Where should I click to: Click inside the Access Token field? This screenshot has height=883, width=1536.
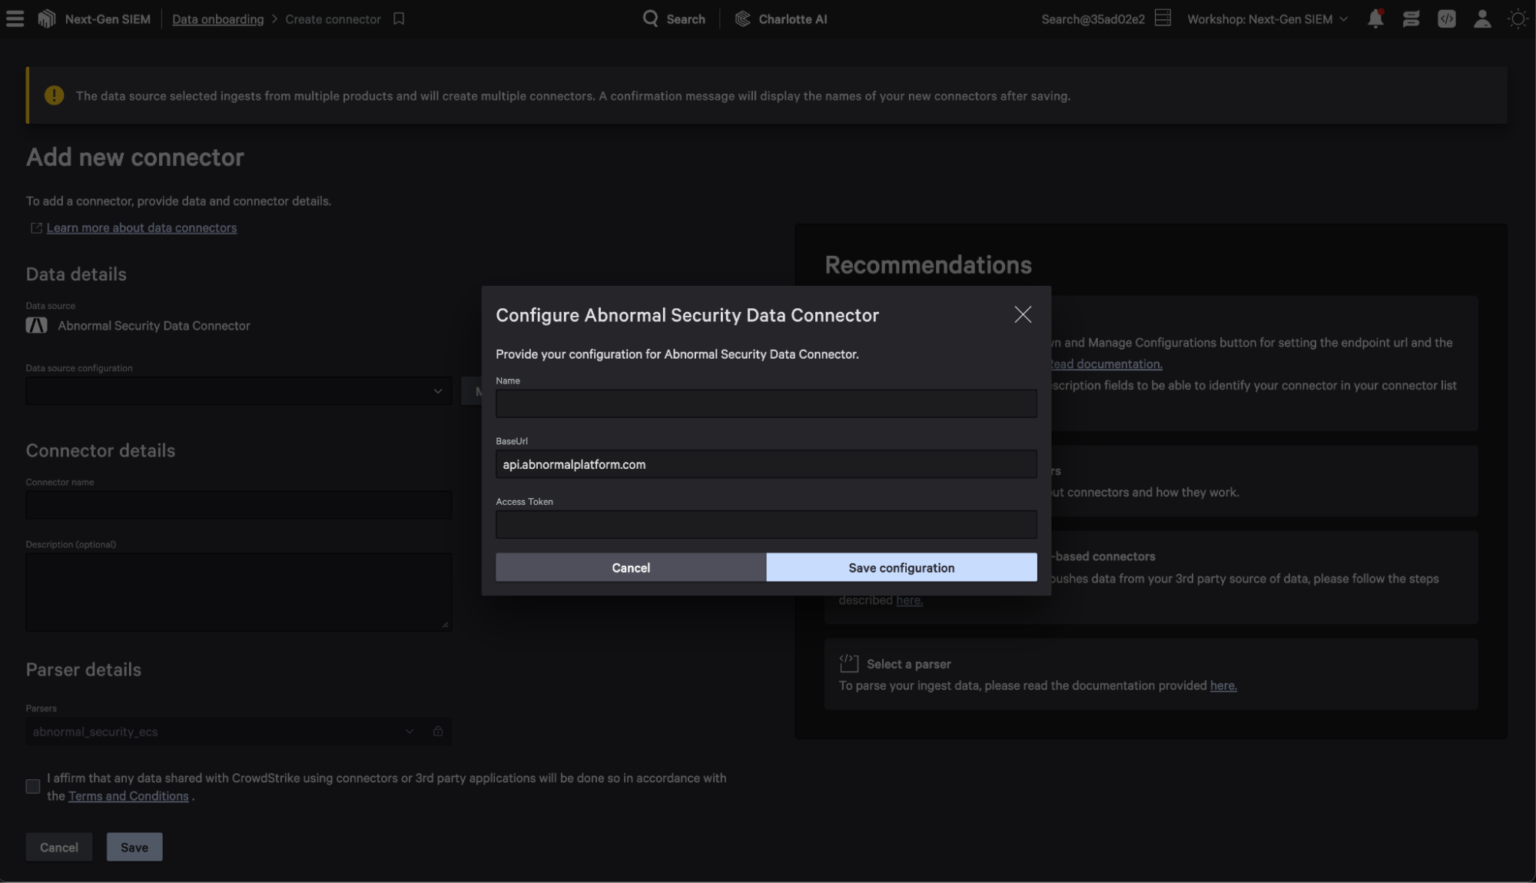pyautogui.click(x=766, y=524)
